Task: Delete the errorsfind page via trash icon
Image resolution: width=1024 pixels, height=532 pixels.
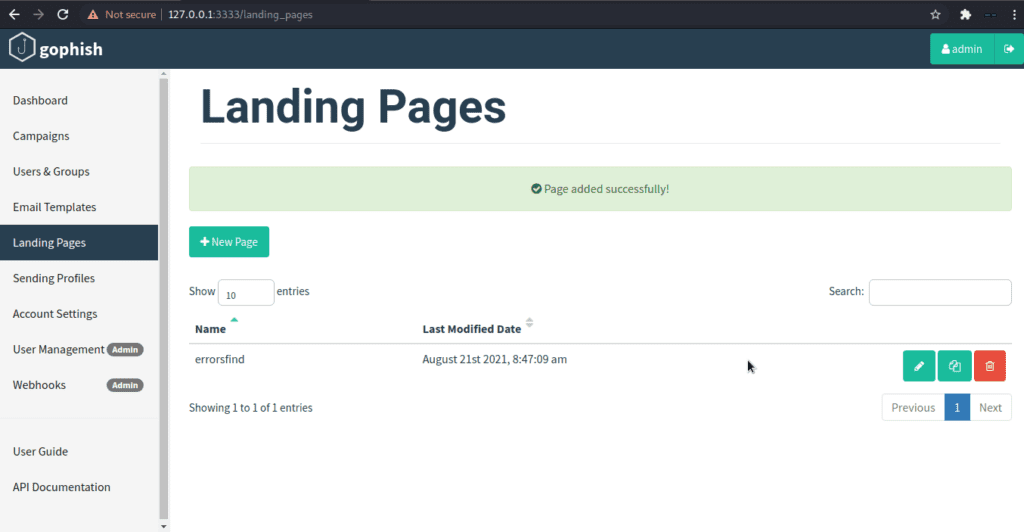Action: [989, 366]
